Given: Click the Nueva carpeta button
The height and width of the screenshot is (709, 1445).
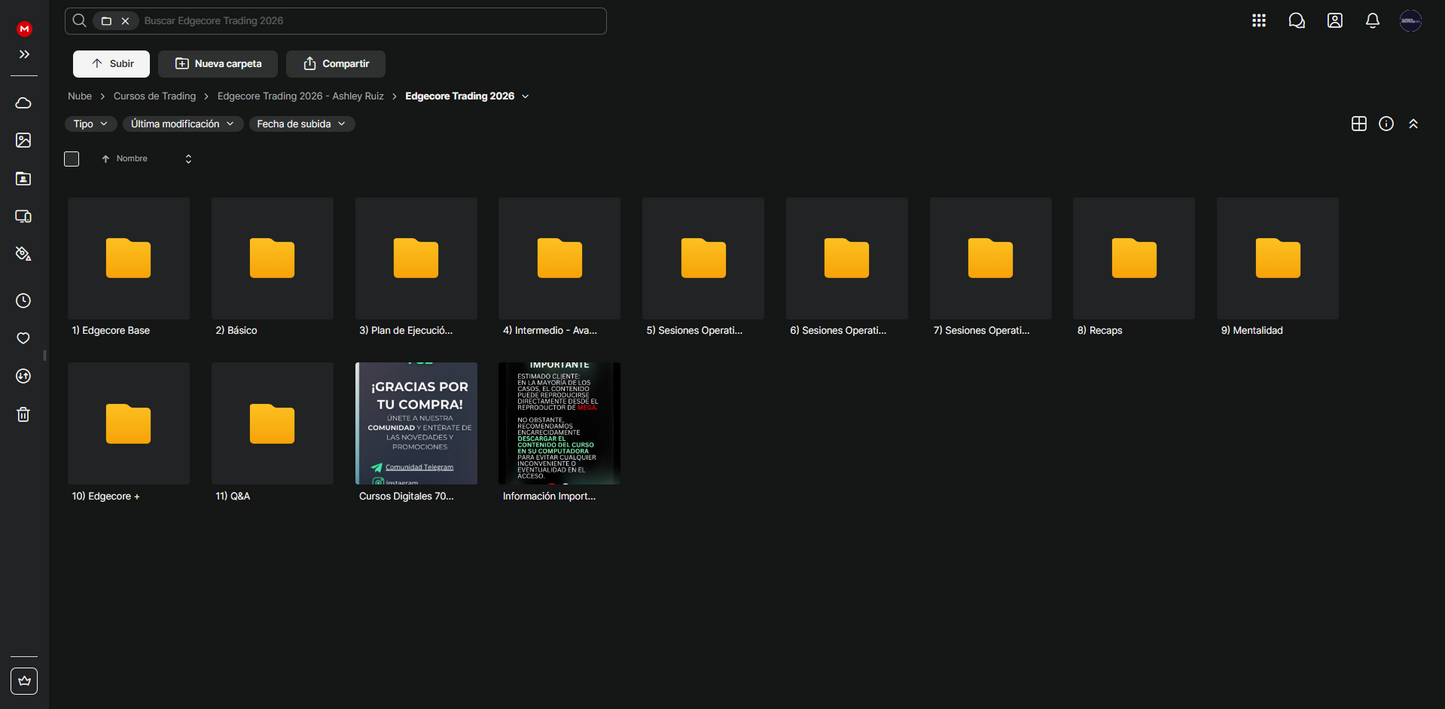Looking at the screenshot, I should pyautogui.click(x=218, y=64).
